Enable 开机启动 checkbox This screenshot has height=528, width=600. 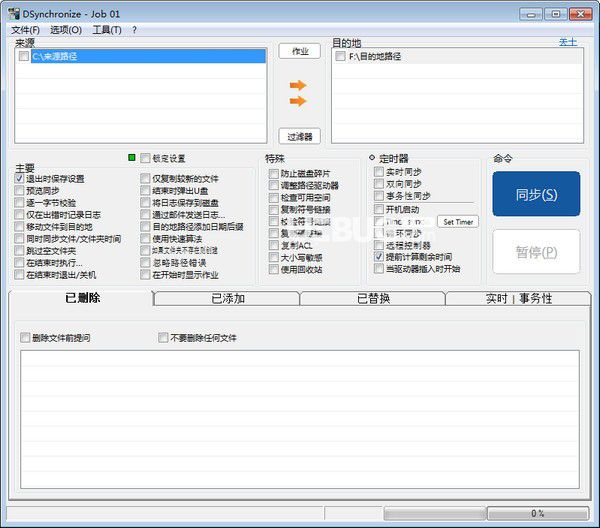tap(378, 209)
